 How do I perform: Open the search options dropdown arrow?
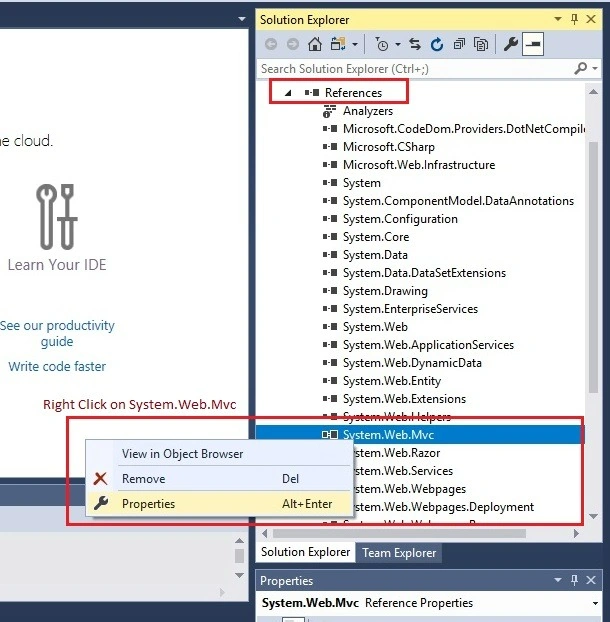(595, 69)
